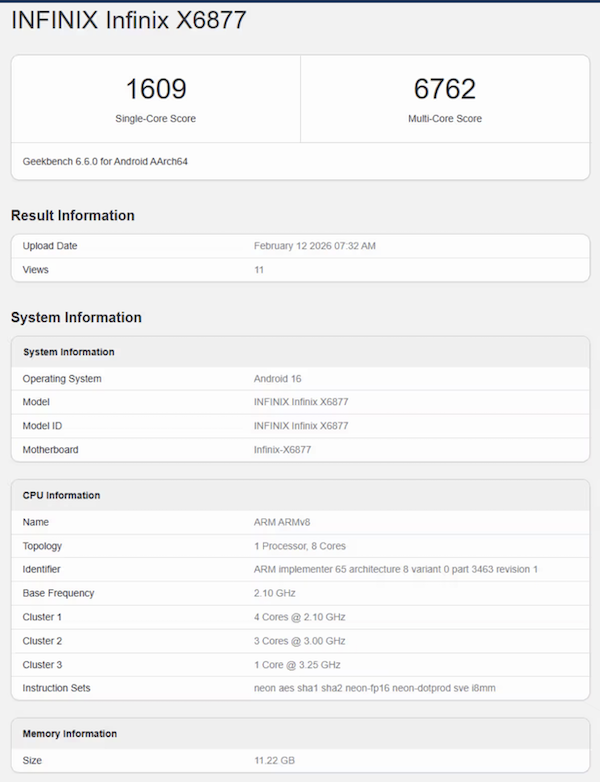
Task: Click the Geekbench 6.6.0 for Android AArch64 text
Action: click(105, 161)
